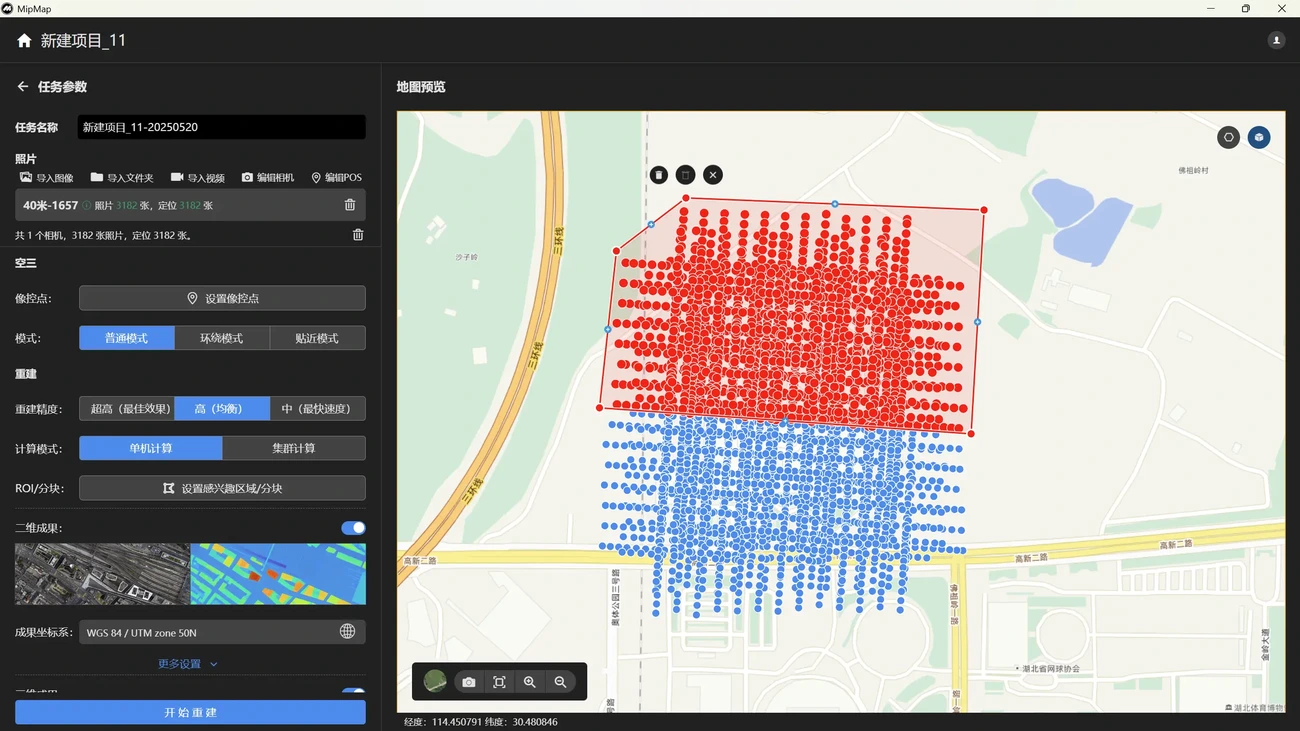
Task: Switch to 贴近模式 mode tab
Action: [x=317, y=338]
